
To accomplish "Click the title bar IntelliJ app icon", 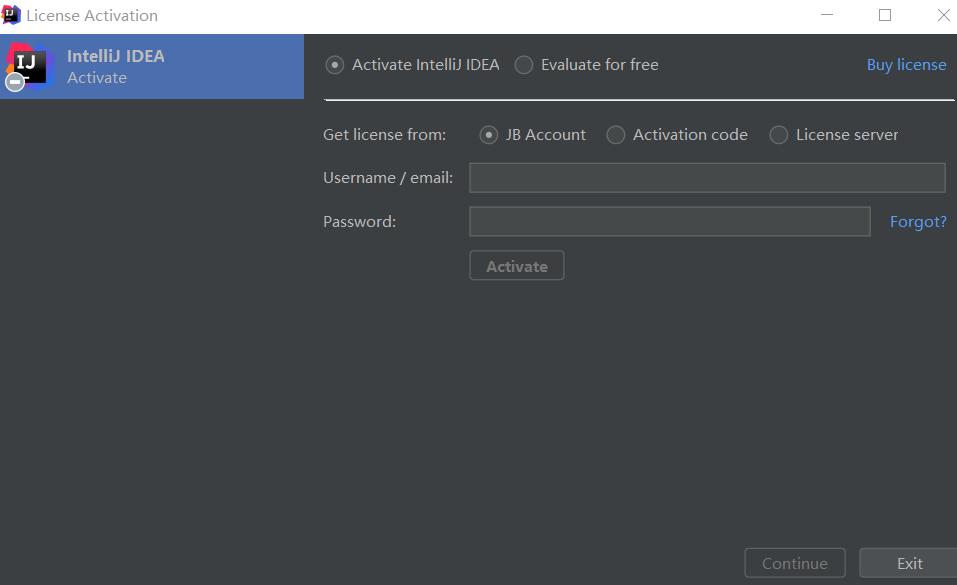I will click(x=11, y=15).
